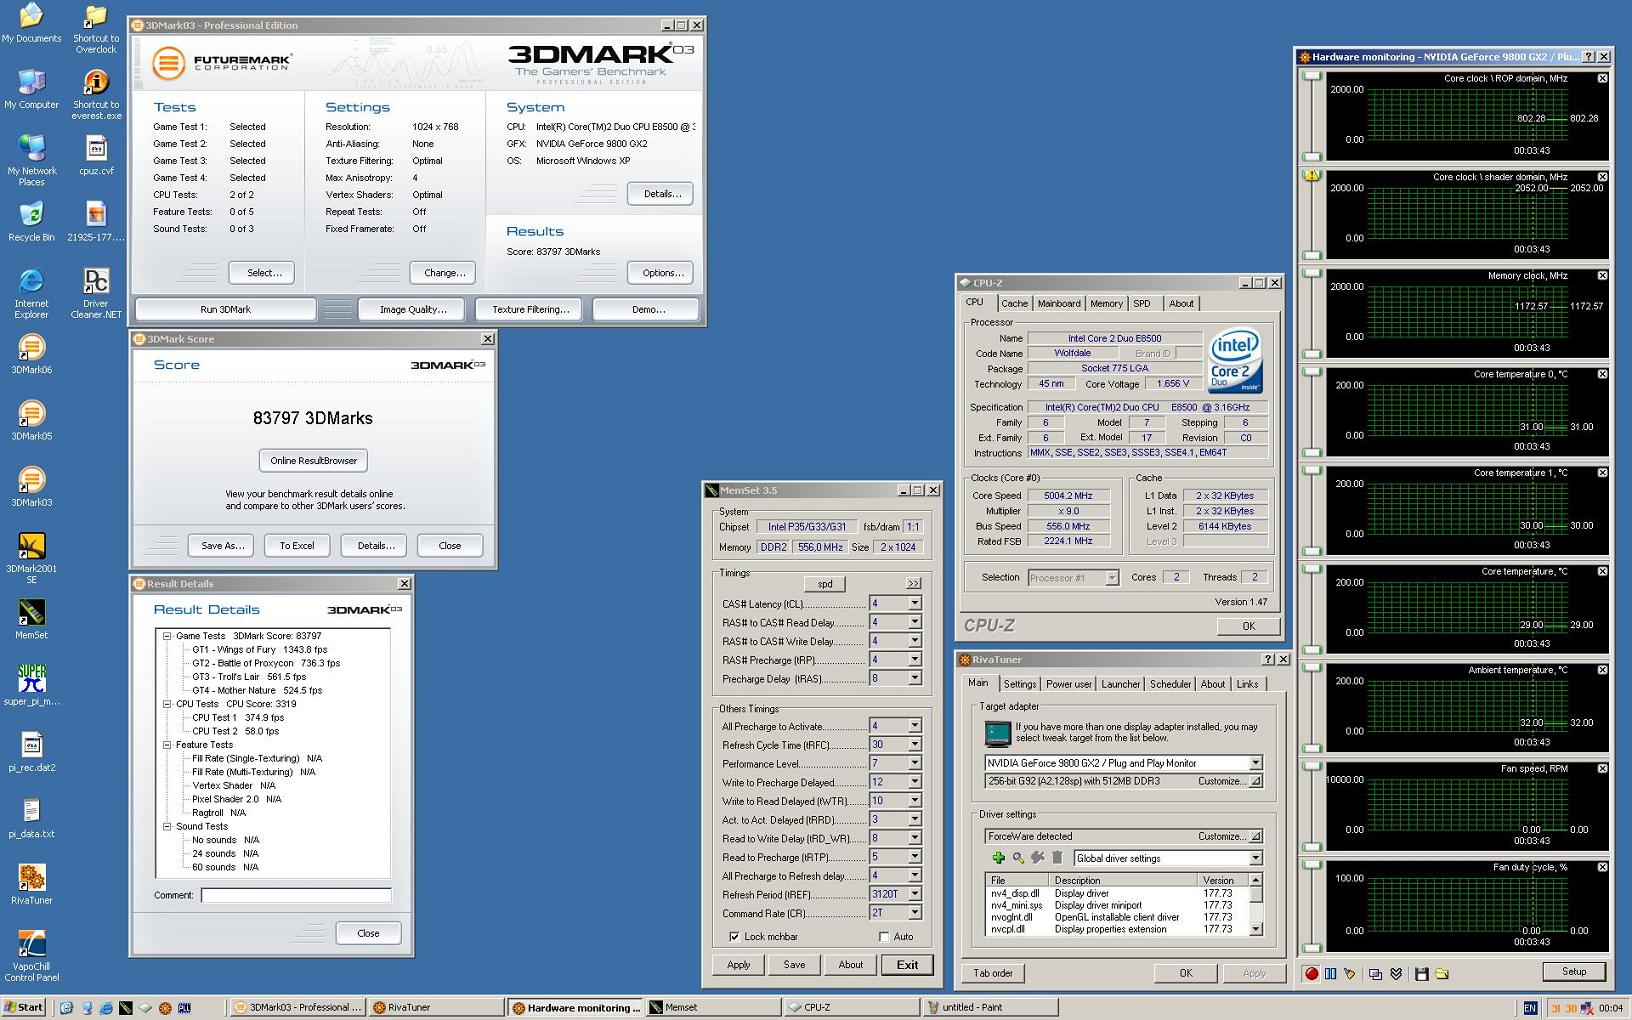Open the Refresh Cycle Time (tRFC) dropdown
The height and width of the screenshot is (1020, 1632).
coord(914,745)
